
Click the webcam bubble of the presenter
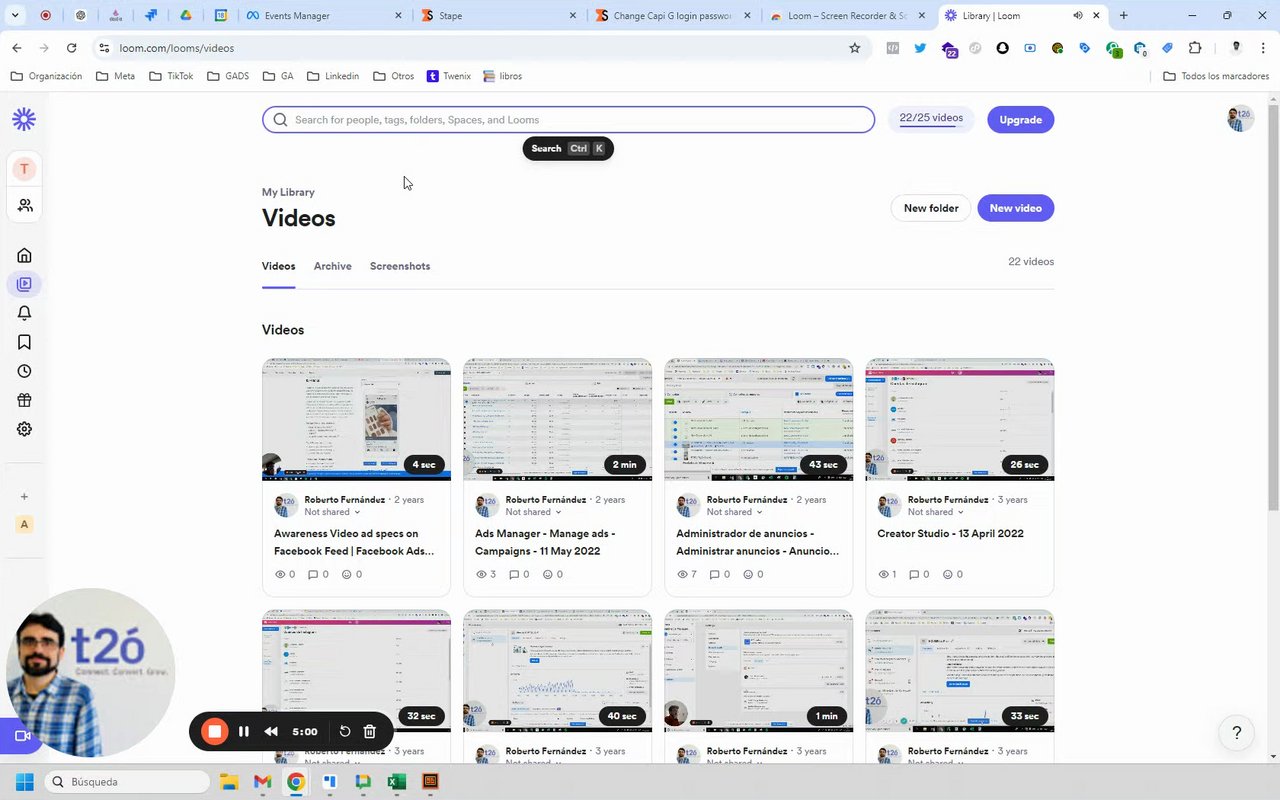click(x=90, y=672)
